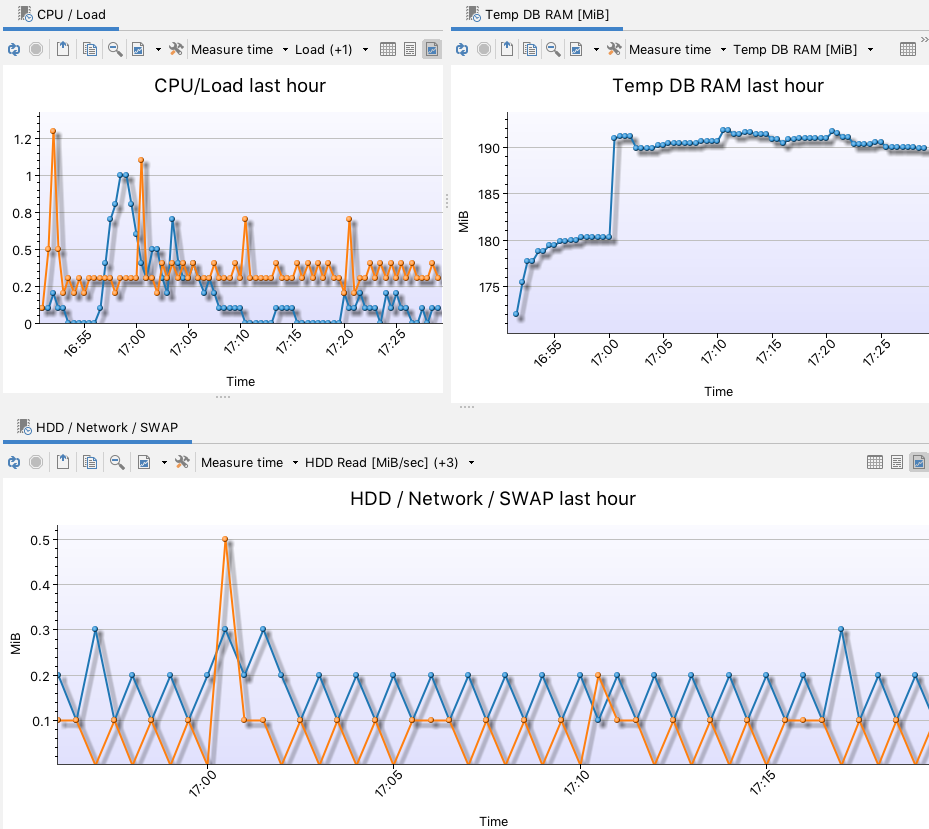Copy data from the CPU / Load panel
Viewport: 929px width, 829px height.
pyautogui.click(x=90, y=49)
